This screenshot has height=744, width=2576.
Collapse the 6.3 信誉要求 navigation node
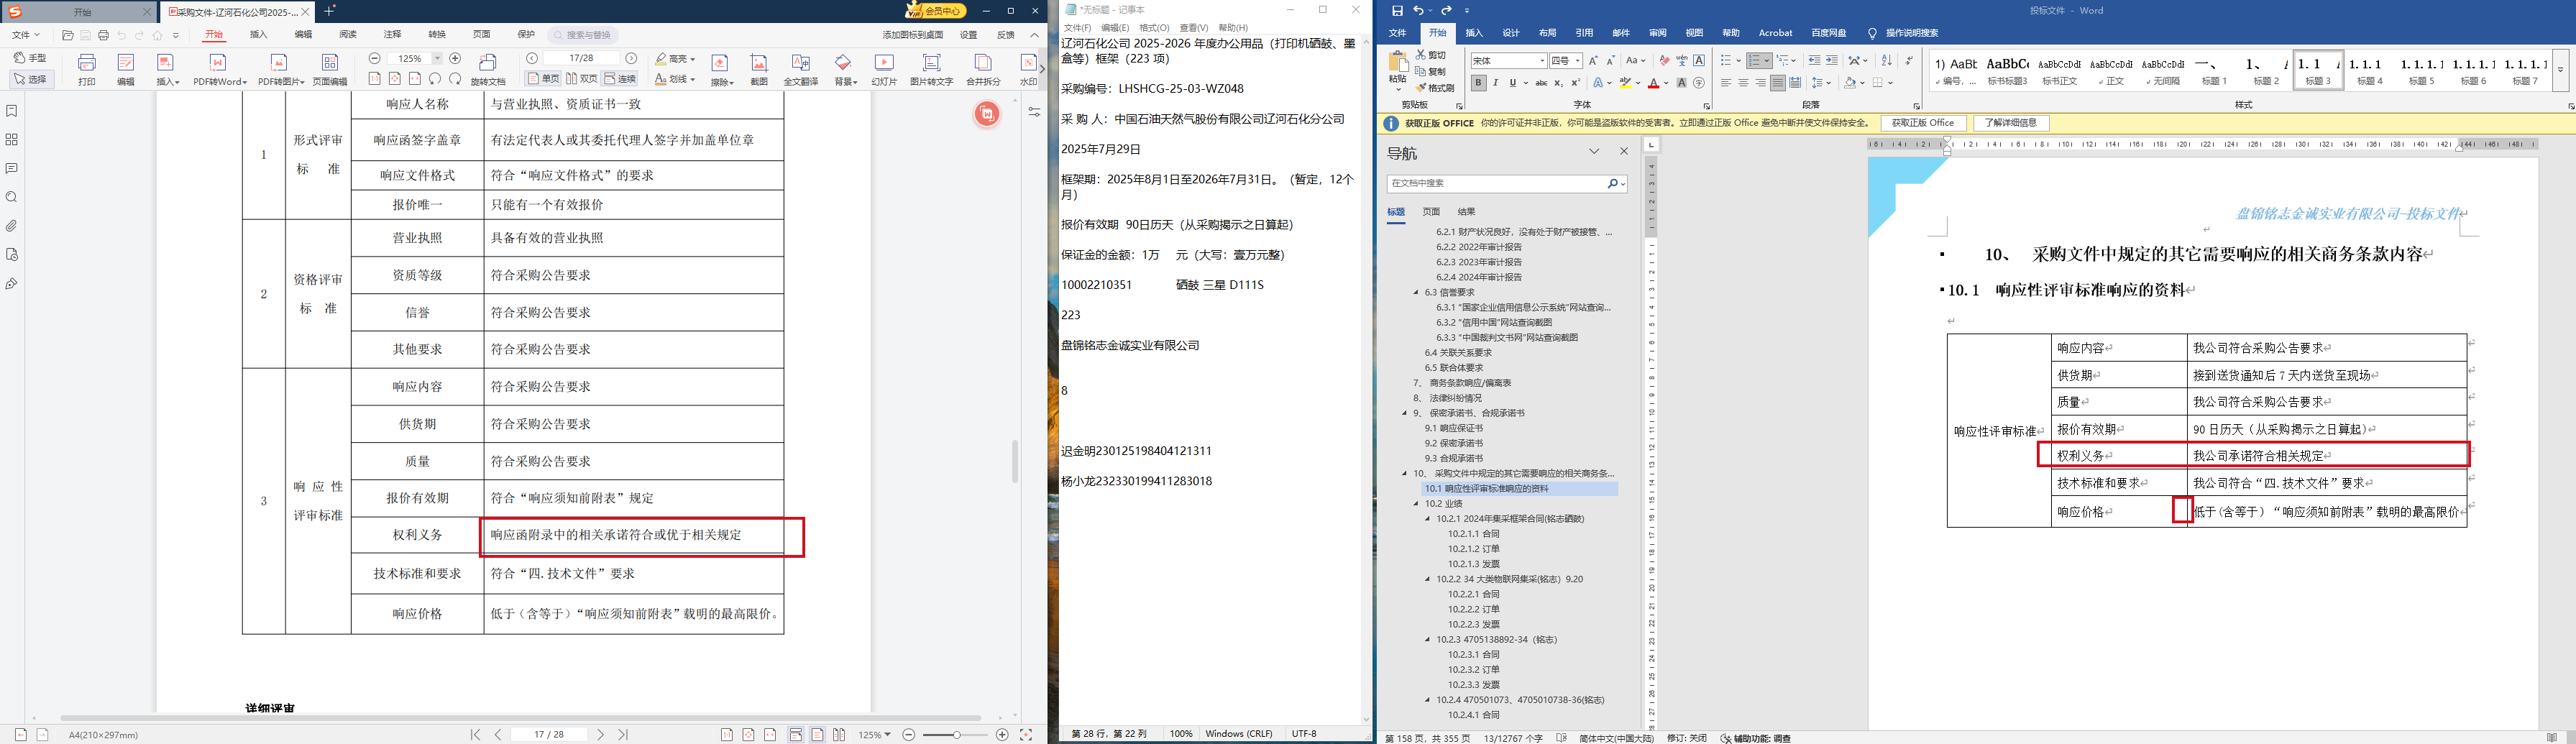tap(1416, 293)
